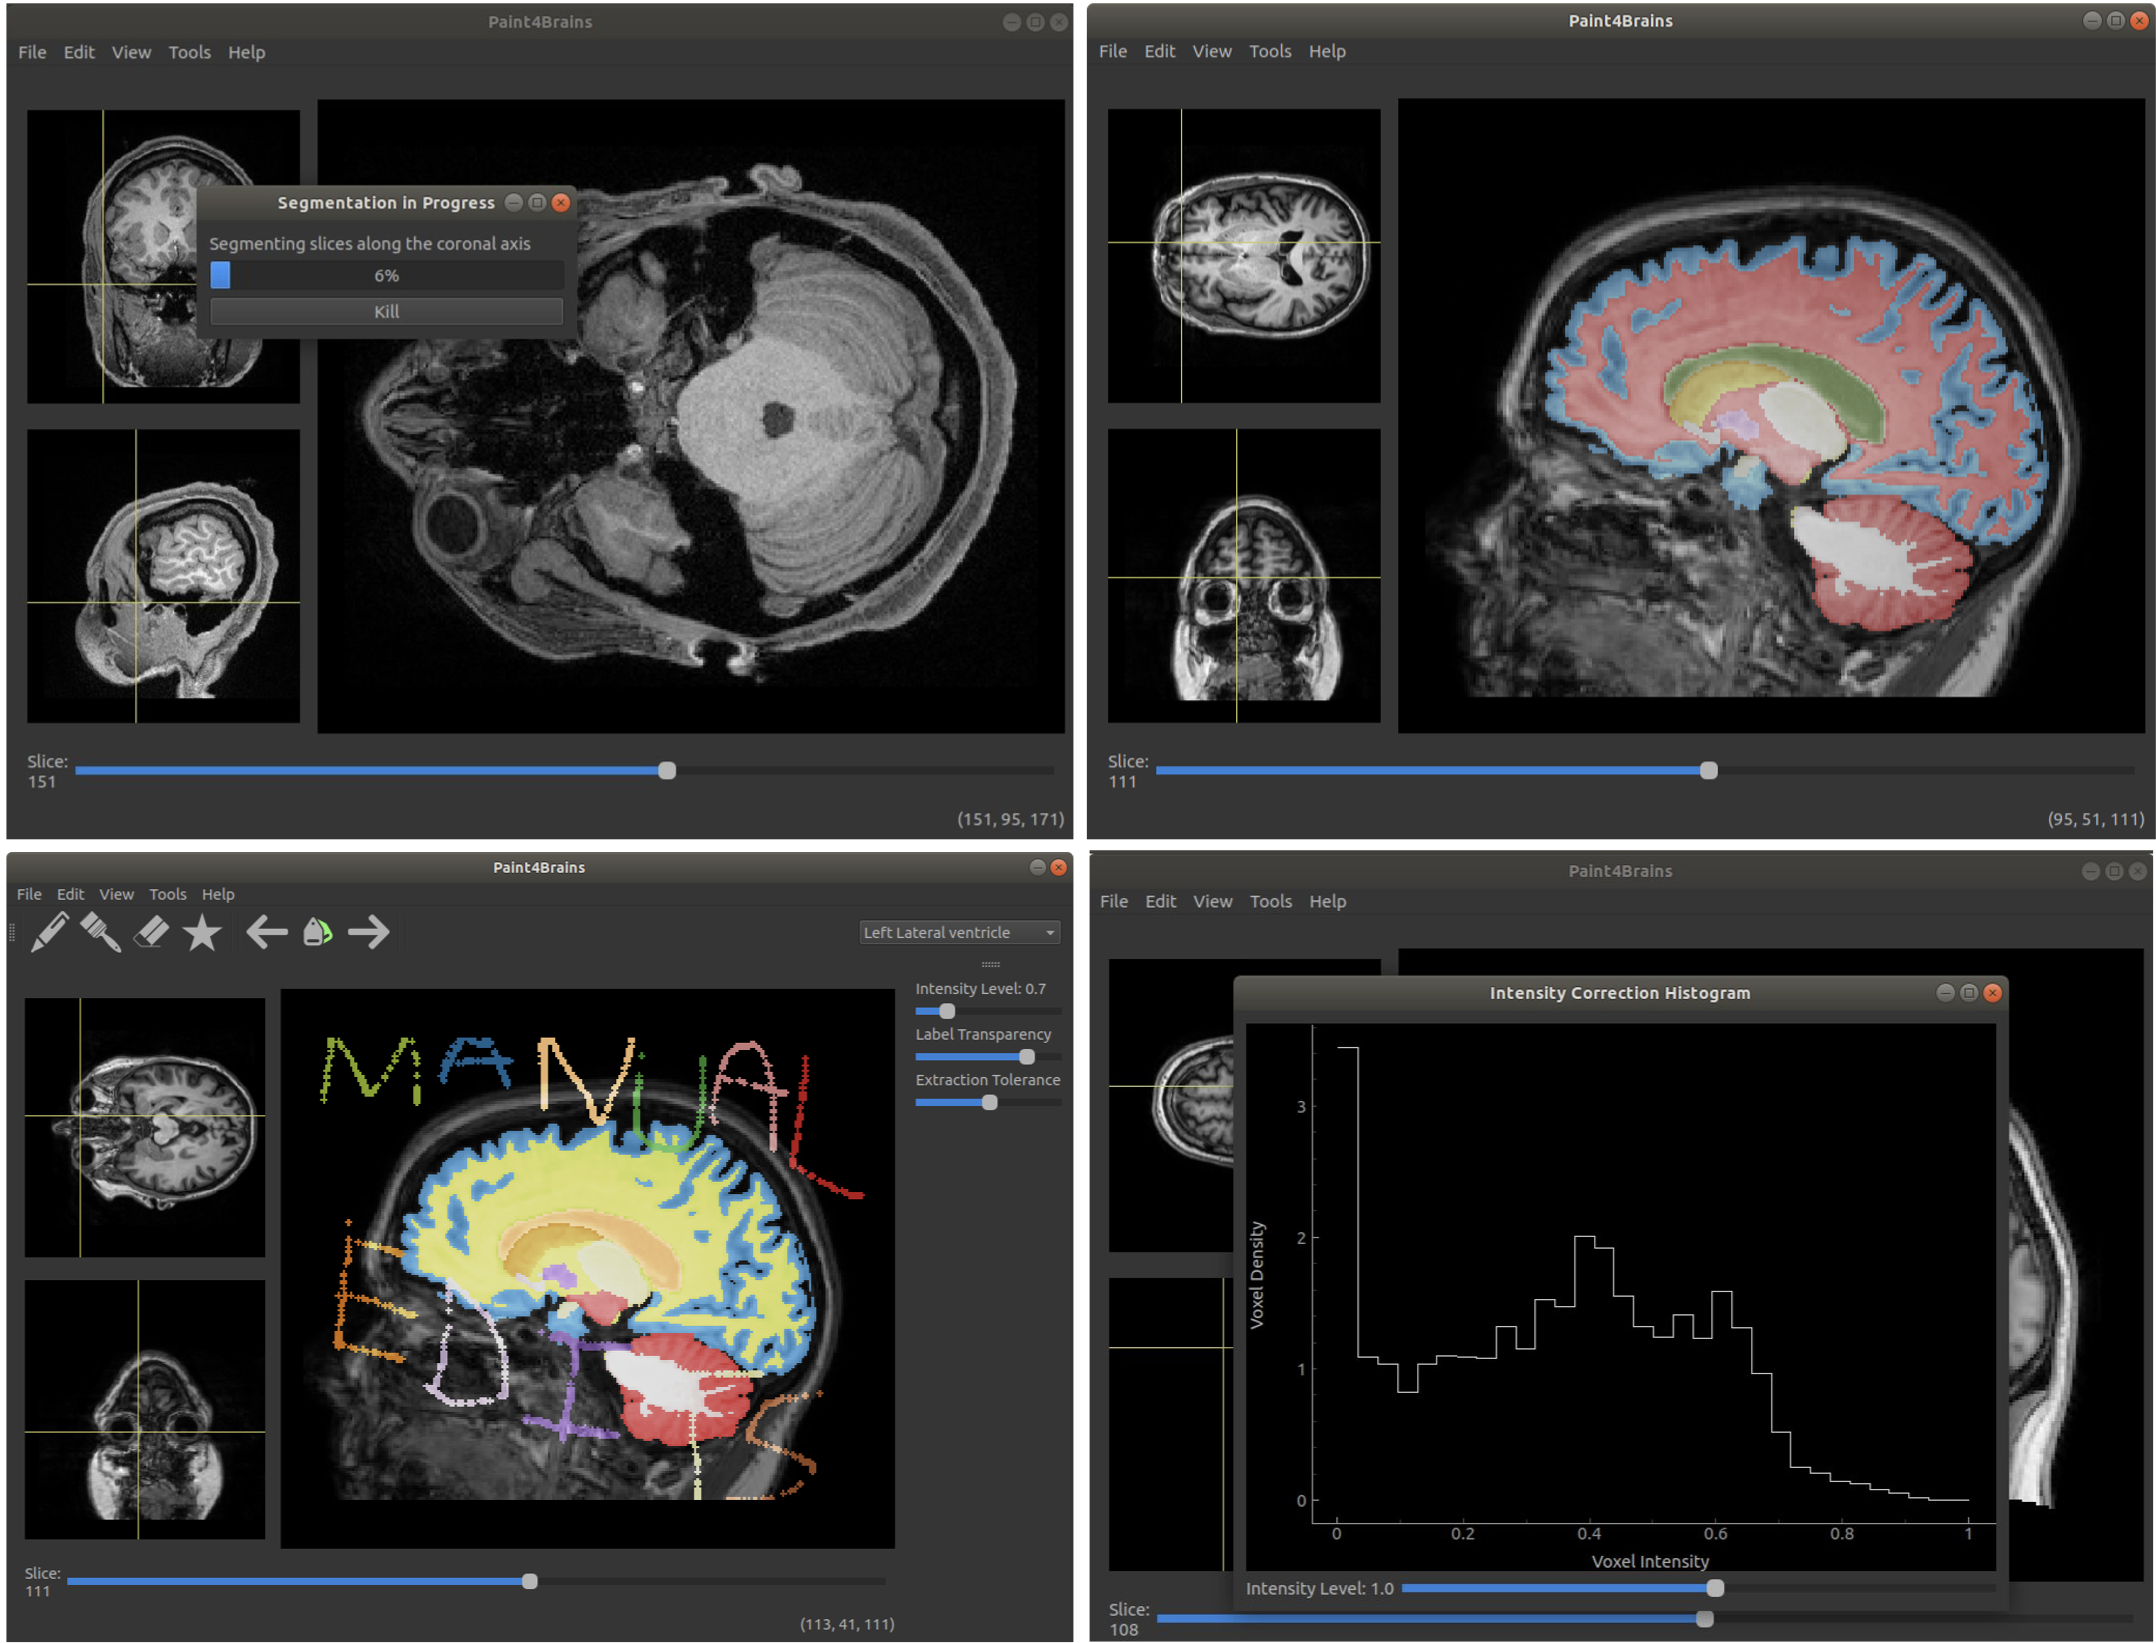
Task: Click the 'Voxel Intensity' axis label
Action: click(1650, 1561)
